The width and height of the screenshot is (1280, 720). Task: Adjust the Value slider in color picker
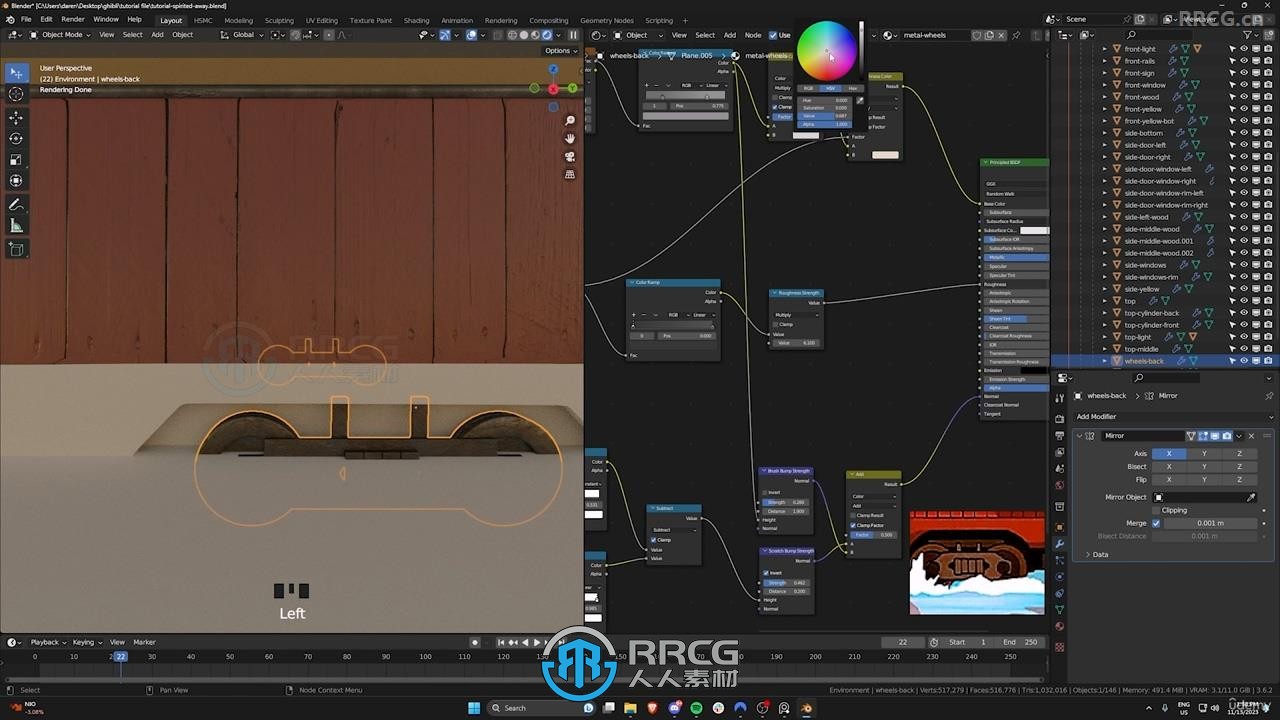(825, 116)
